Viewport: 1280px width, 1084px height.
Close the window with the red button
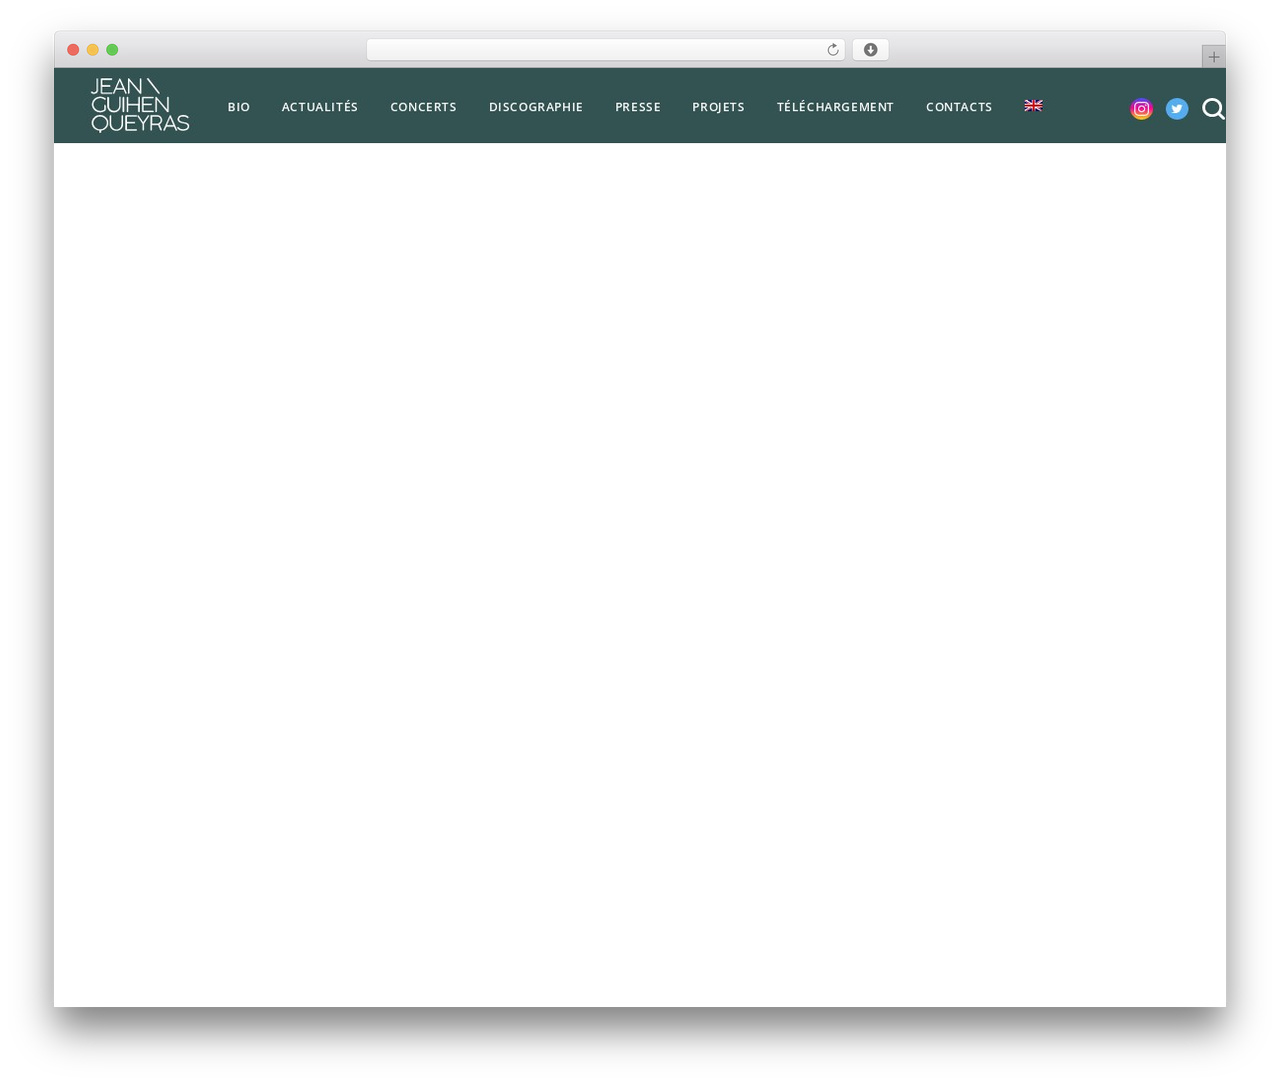73,50
